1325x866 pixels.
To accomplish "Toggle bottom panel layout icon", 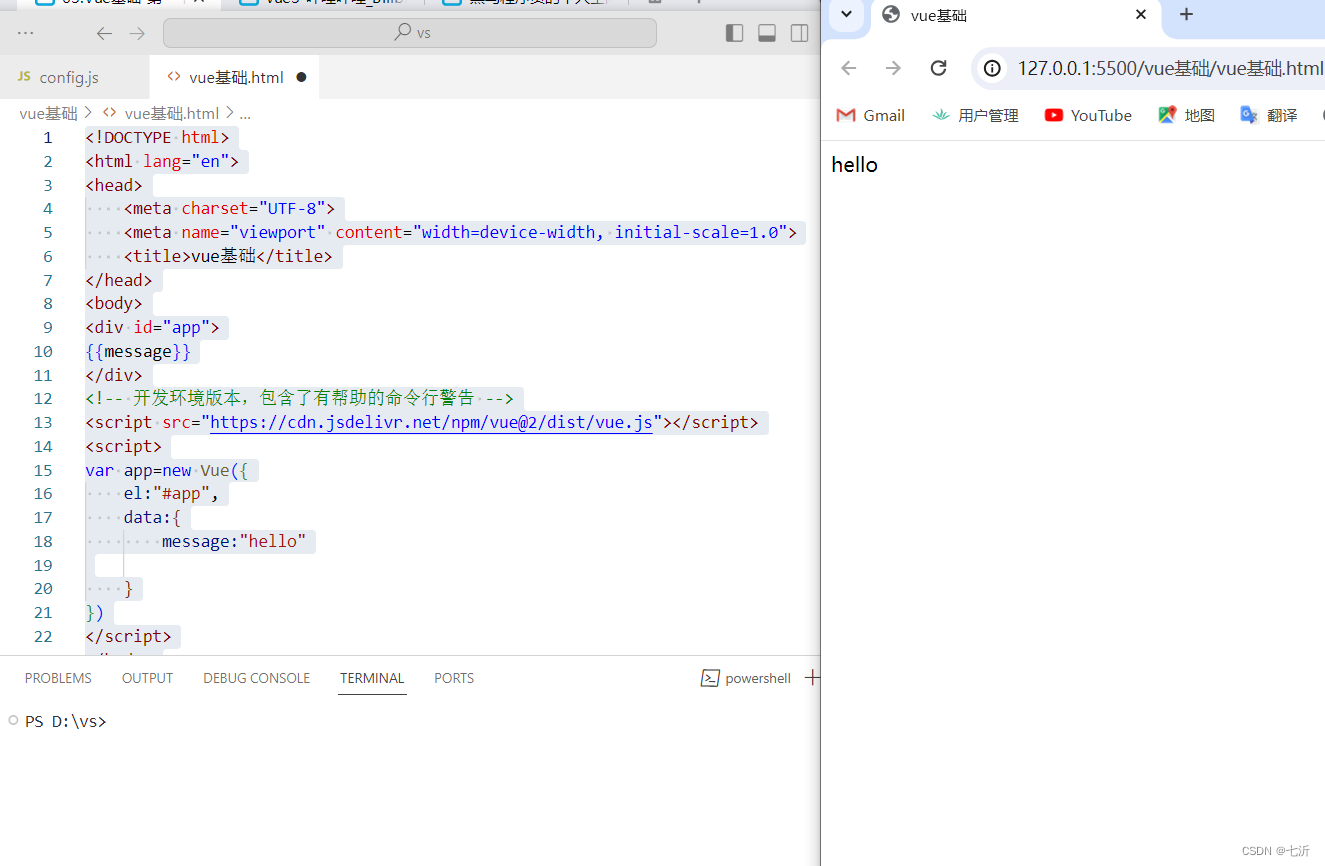I will pos(767,33).
